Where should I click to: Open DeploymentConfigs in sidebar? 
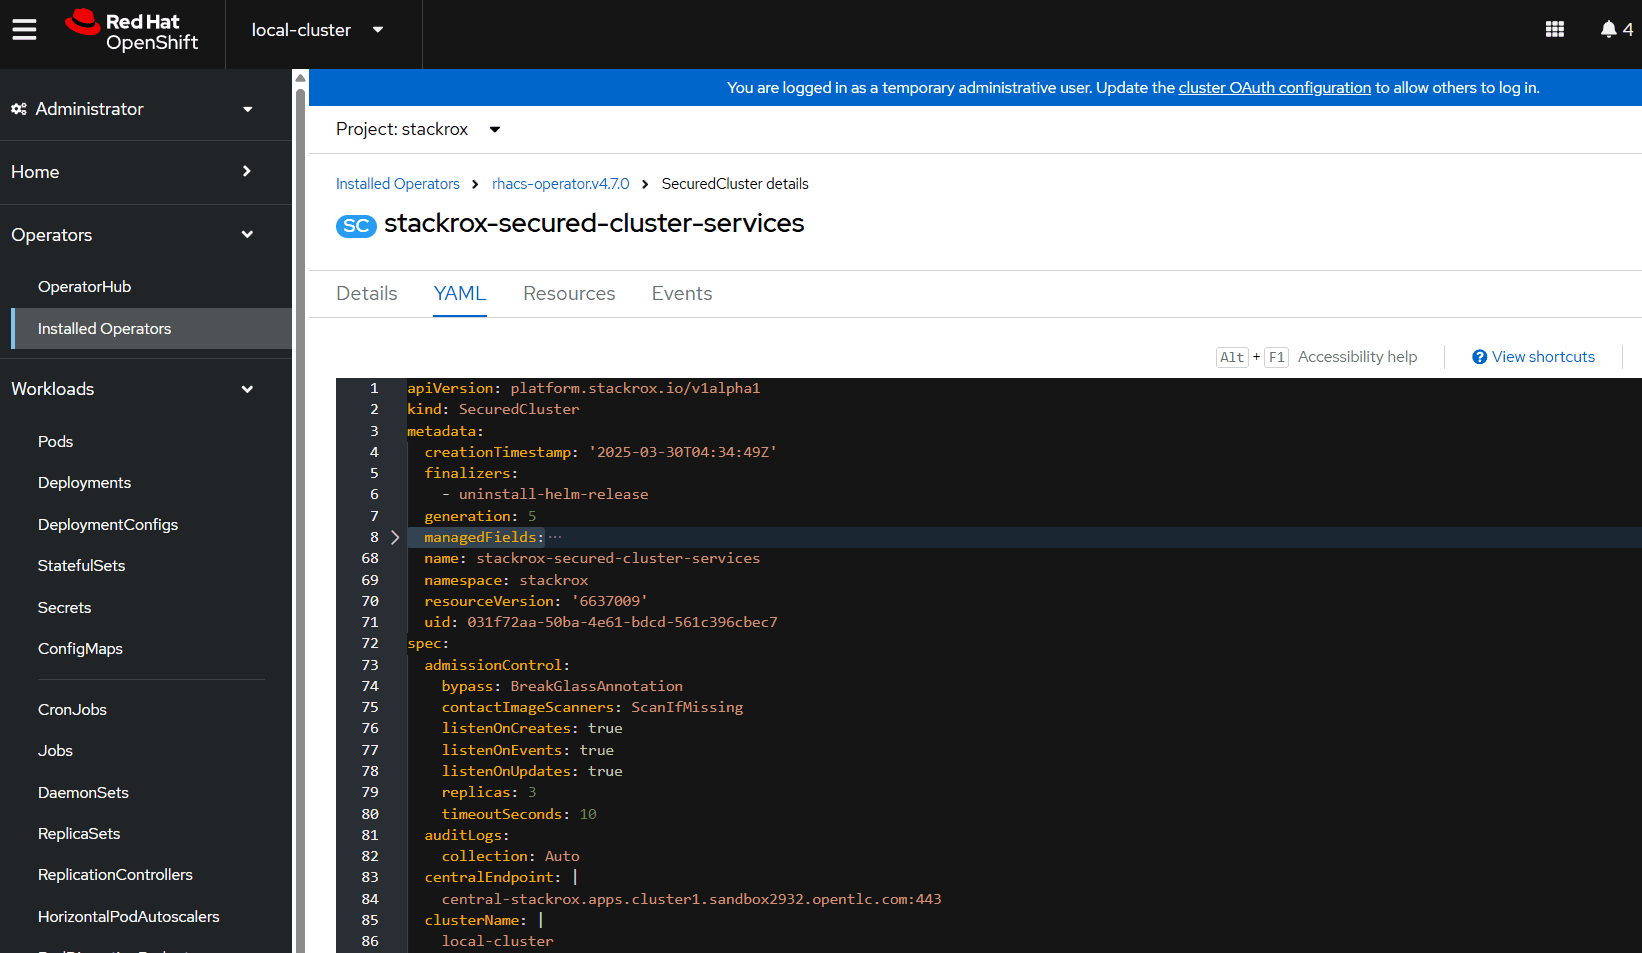point(108,525)
